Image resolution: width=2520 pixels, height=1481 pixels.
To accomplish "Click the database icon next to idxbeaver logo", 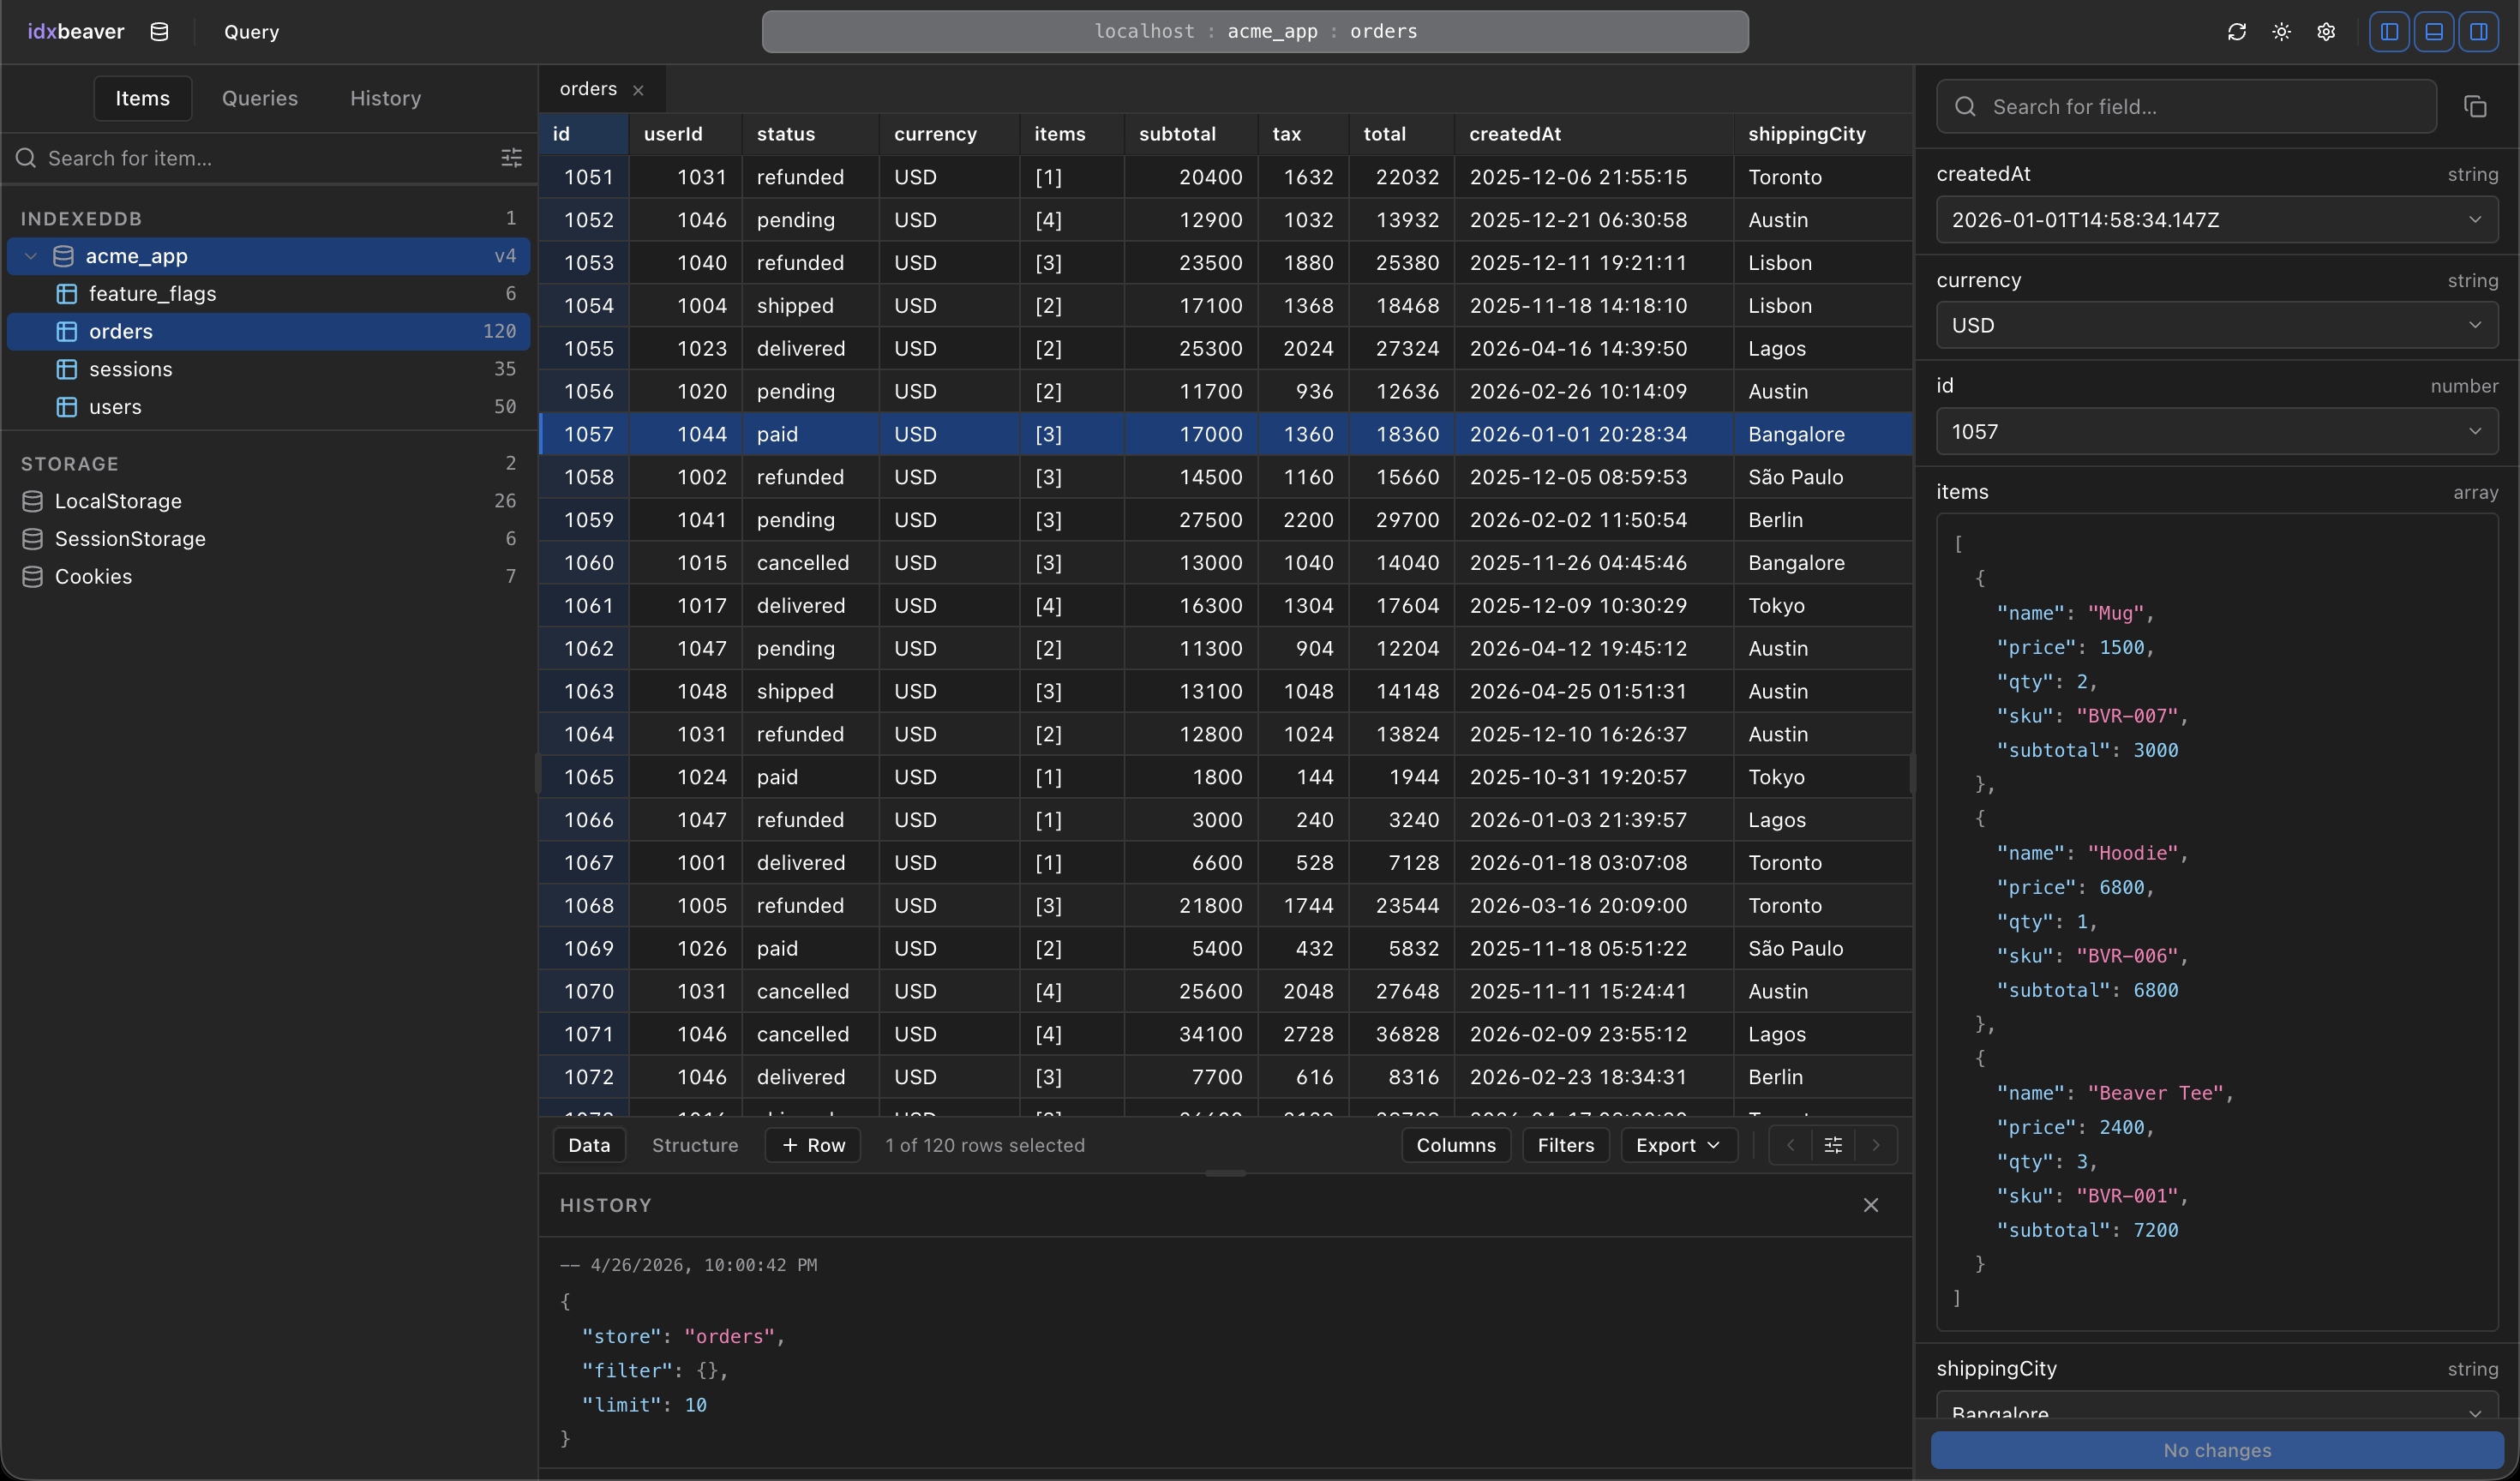I will [159, 32].
